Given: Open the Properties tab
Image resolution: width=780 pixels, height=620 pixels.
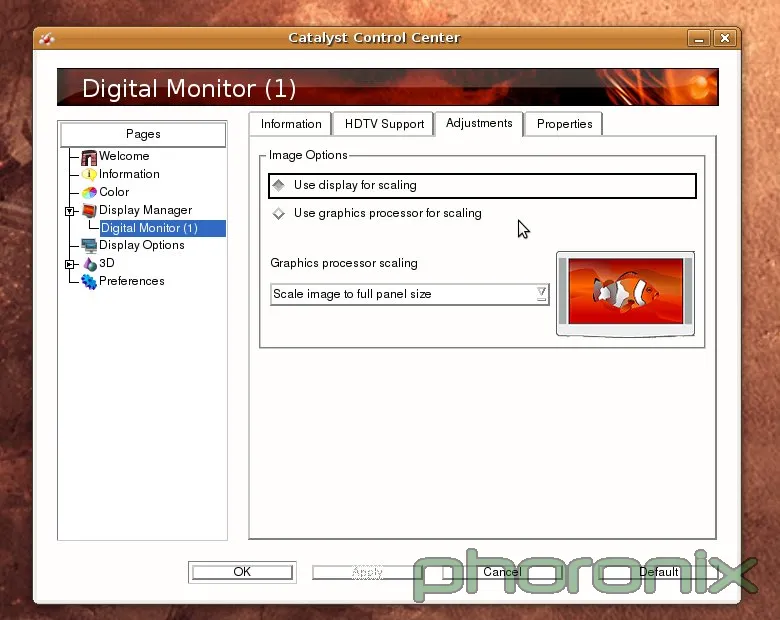Looking at the screenshot, I should coord(564,124).
